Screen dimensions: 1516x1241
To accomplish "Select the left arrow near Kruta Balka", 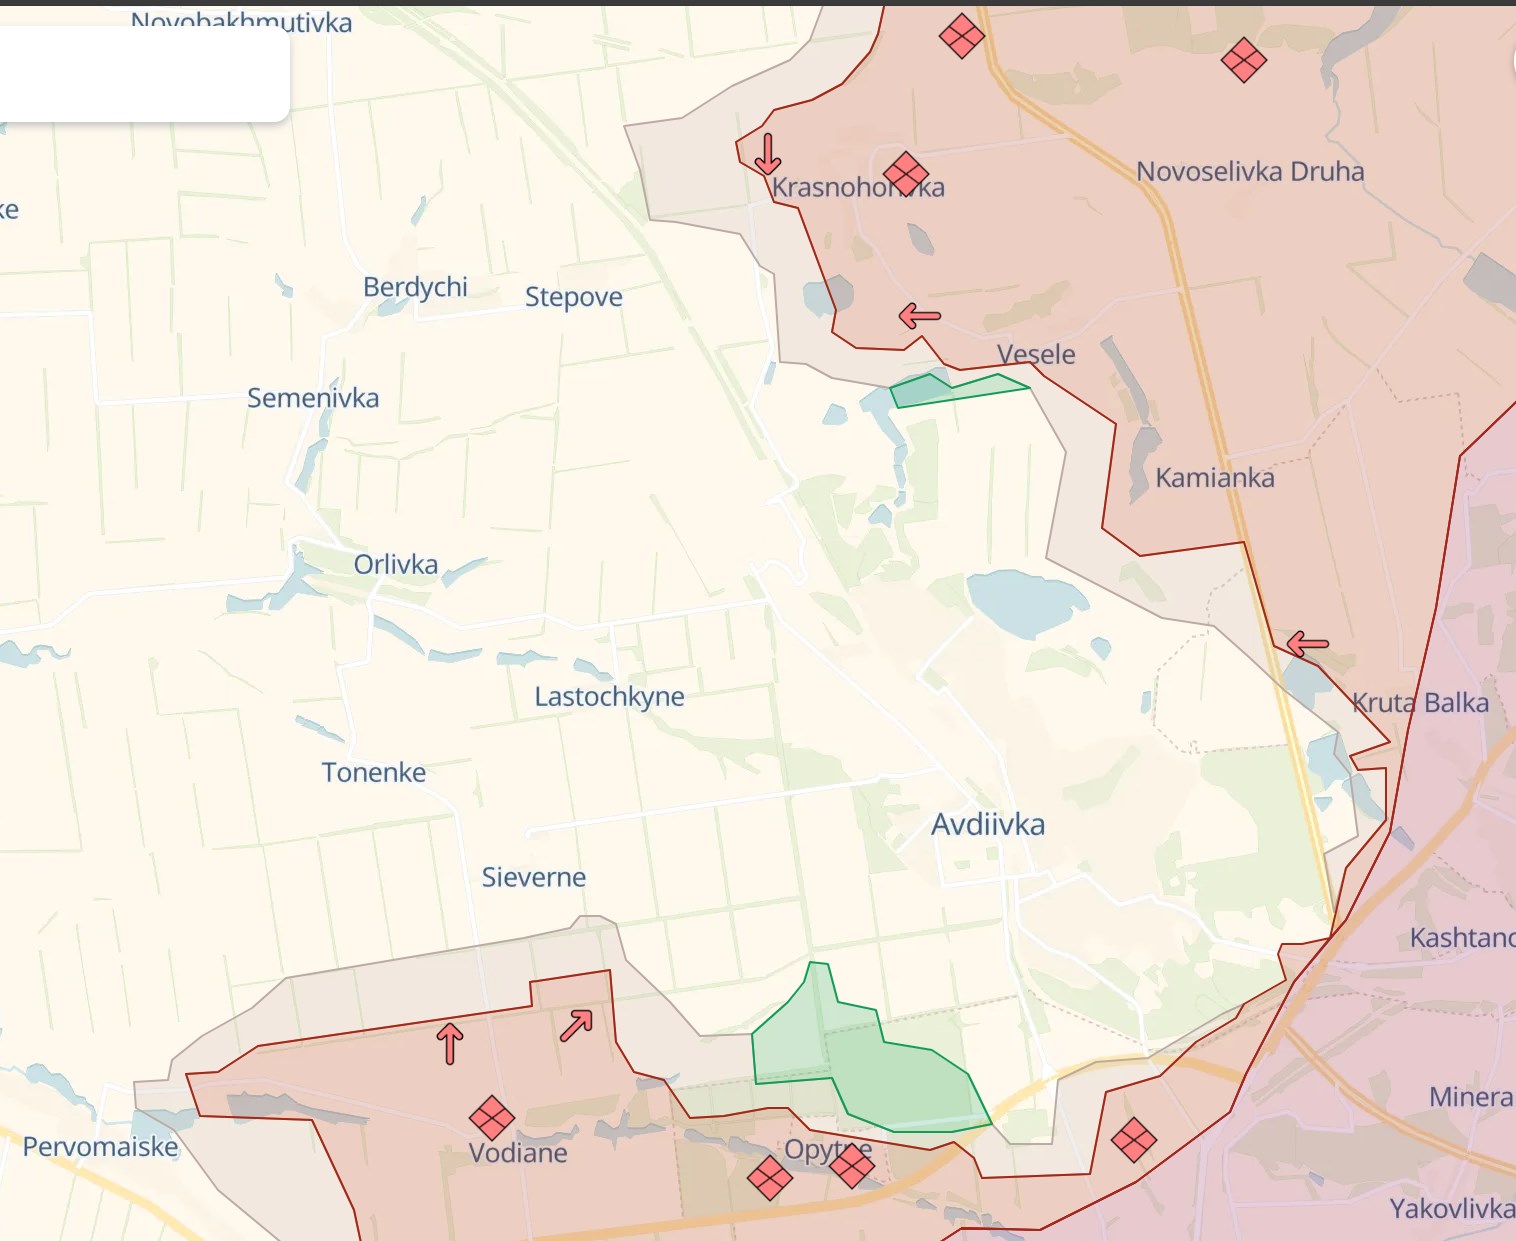I will [x=1307, y=644].
